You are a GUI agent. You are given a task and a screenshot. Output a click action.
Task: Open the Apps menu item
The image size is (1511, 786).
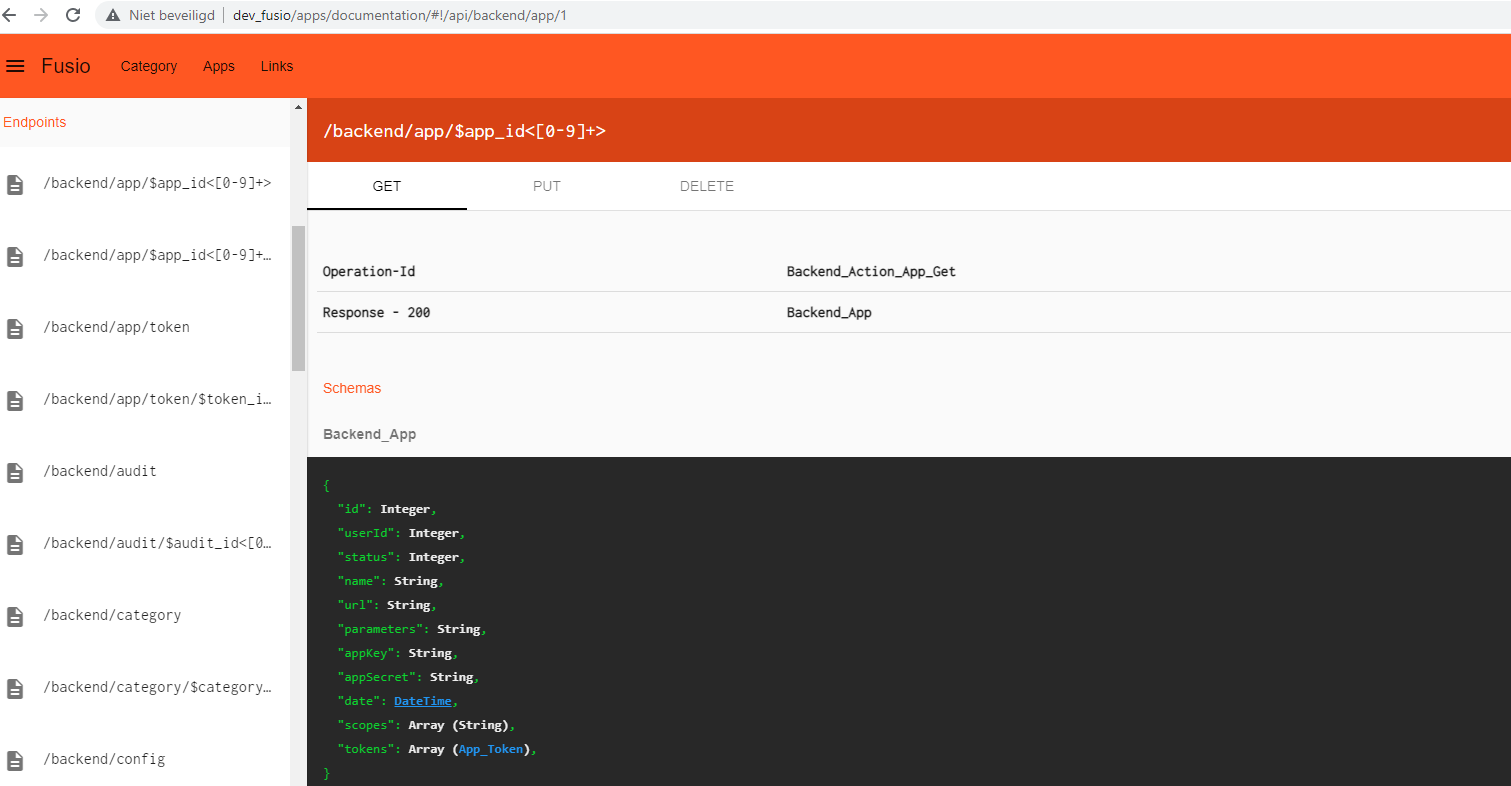(x=218, y=66)
